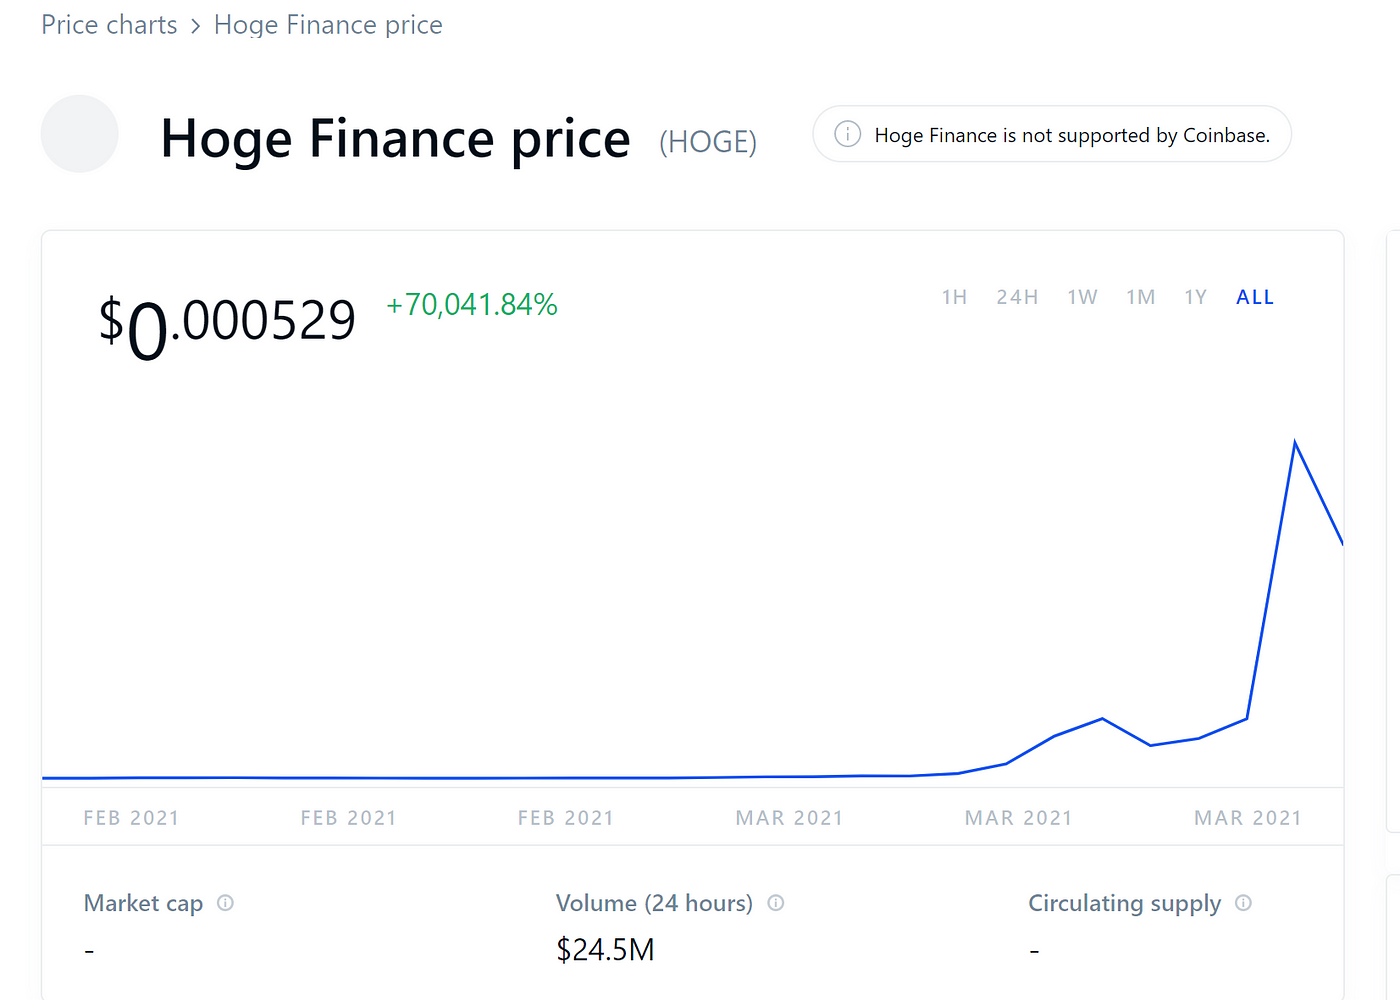Click the Circulating supply label

pos(1124,903)
